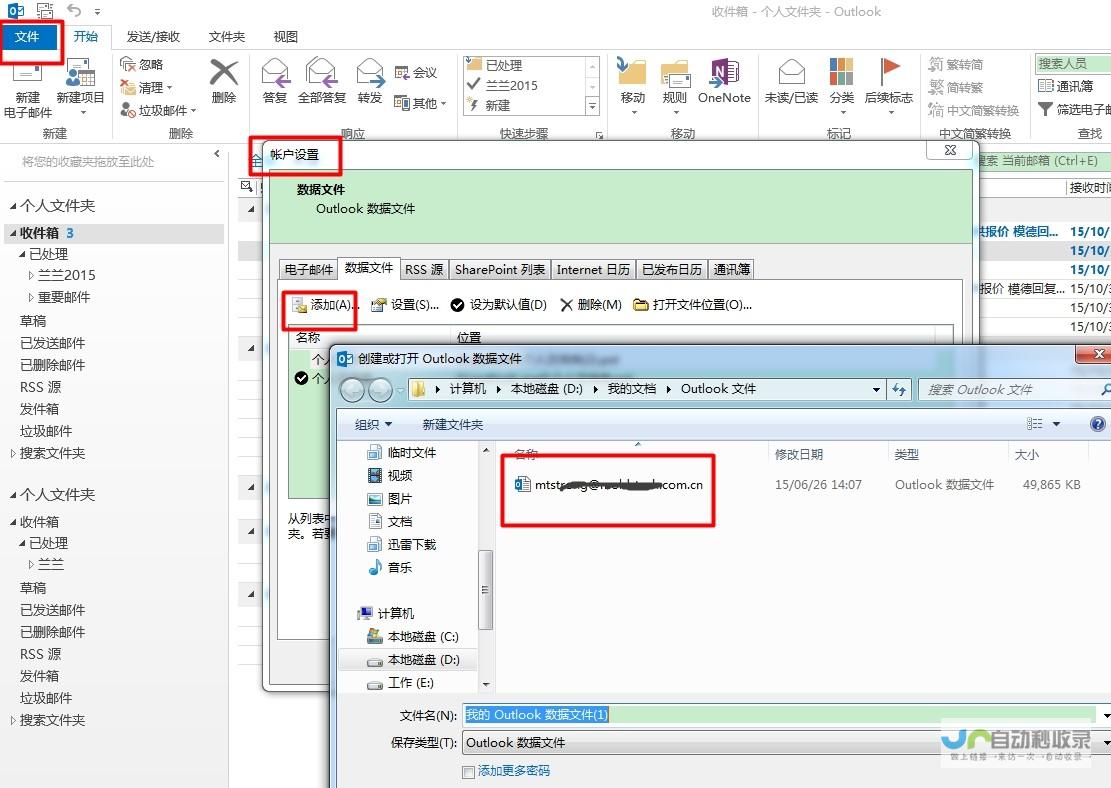This screenshot has width=1111, height=788.
Task: Open the Organize dropdown in file dialog
Action: (373, 424)
